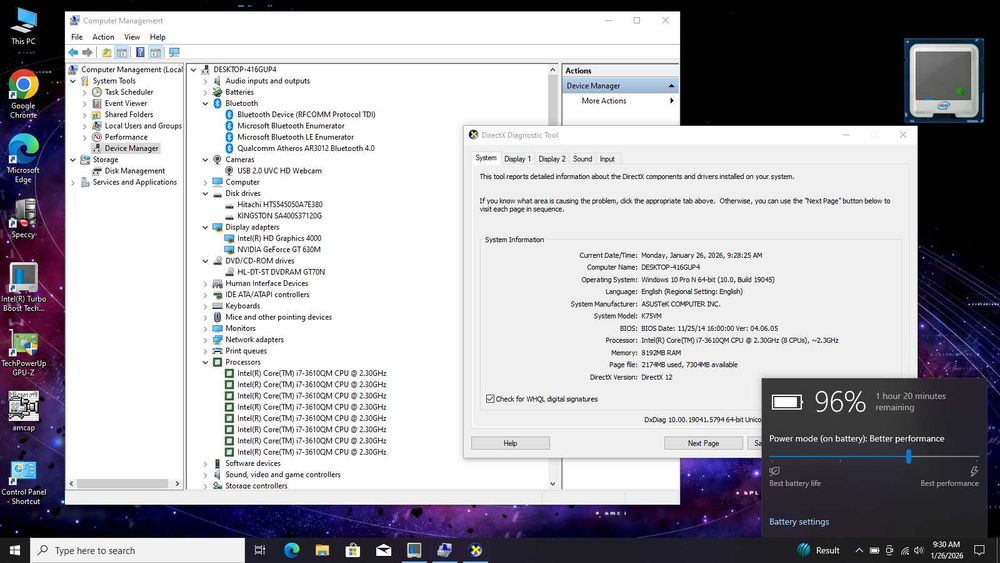Viewport: 1000px width, 563px height.
Task: Open Battery settings link
Action: point(799,522)
